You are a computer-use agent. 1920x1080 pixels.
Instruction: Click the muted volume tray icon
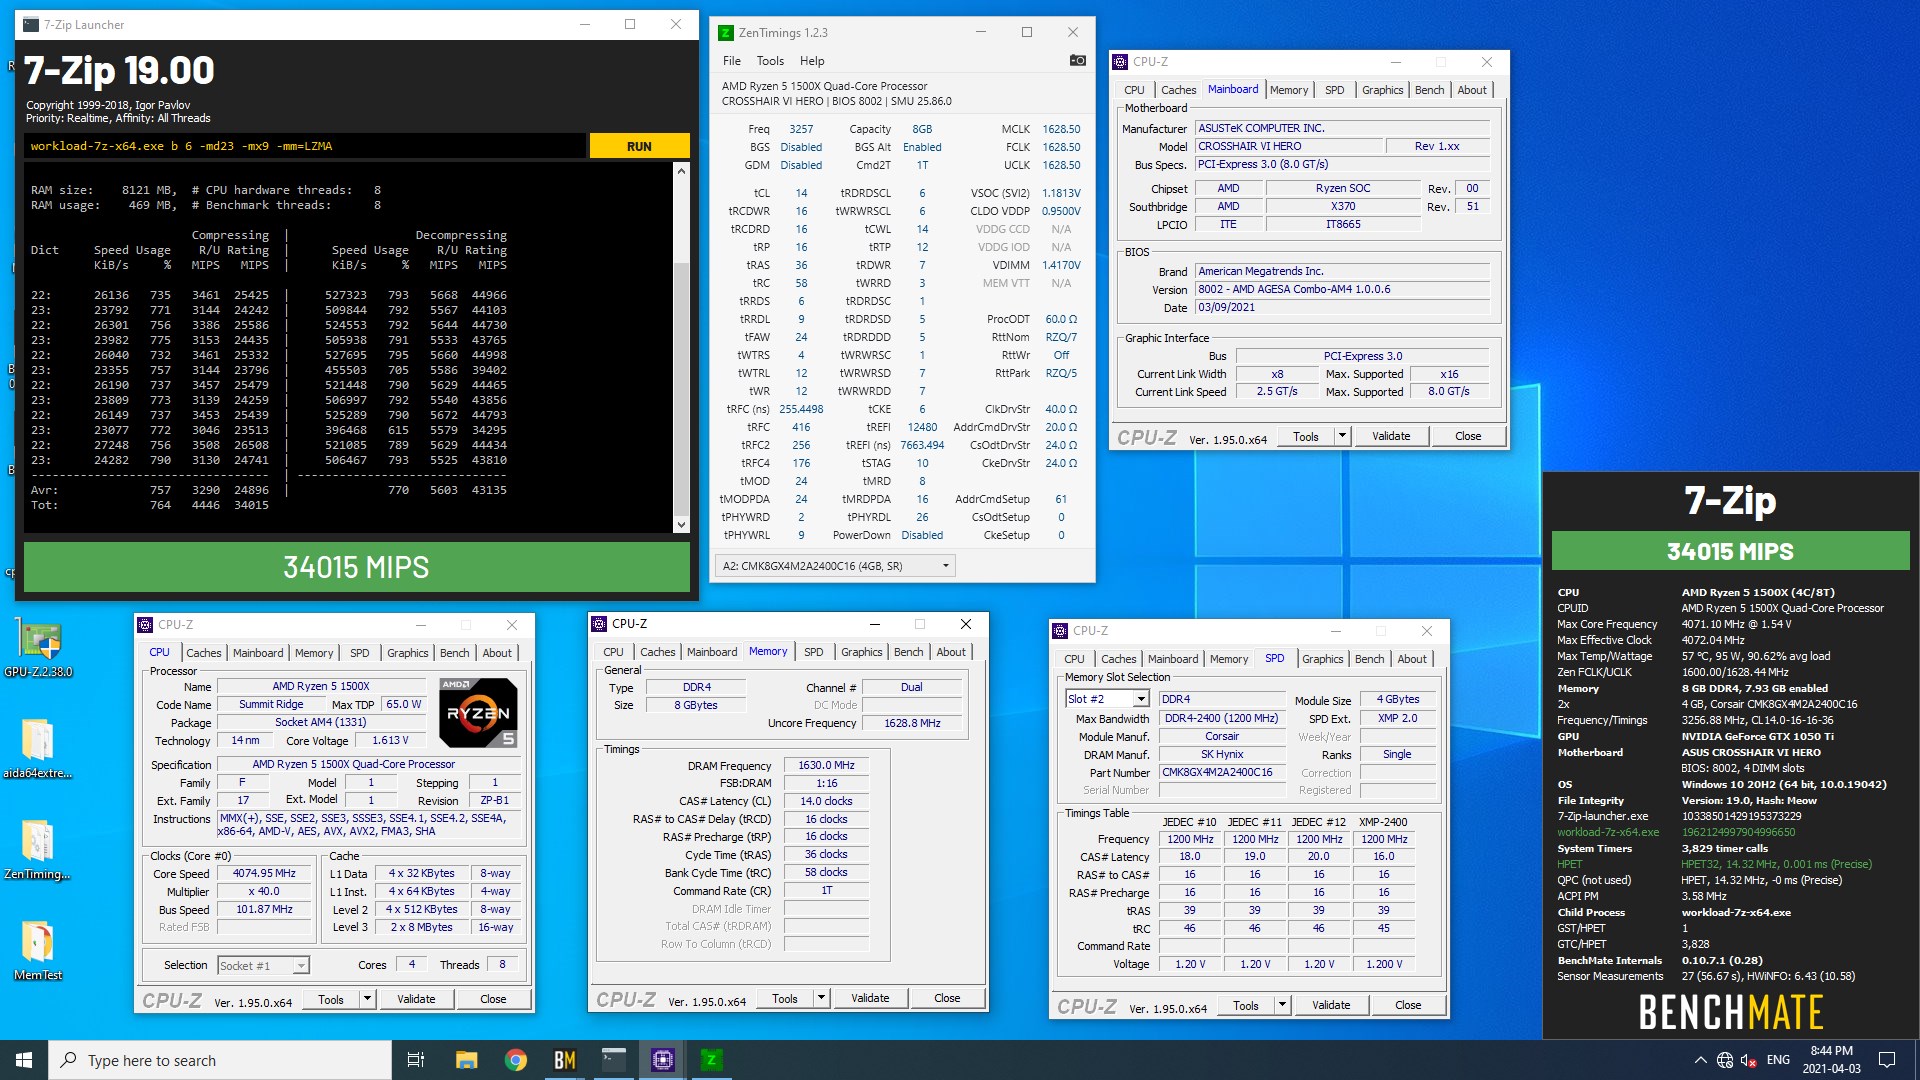tap(1749, 1060)
